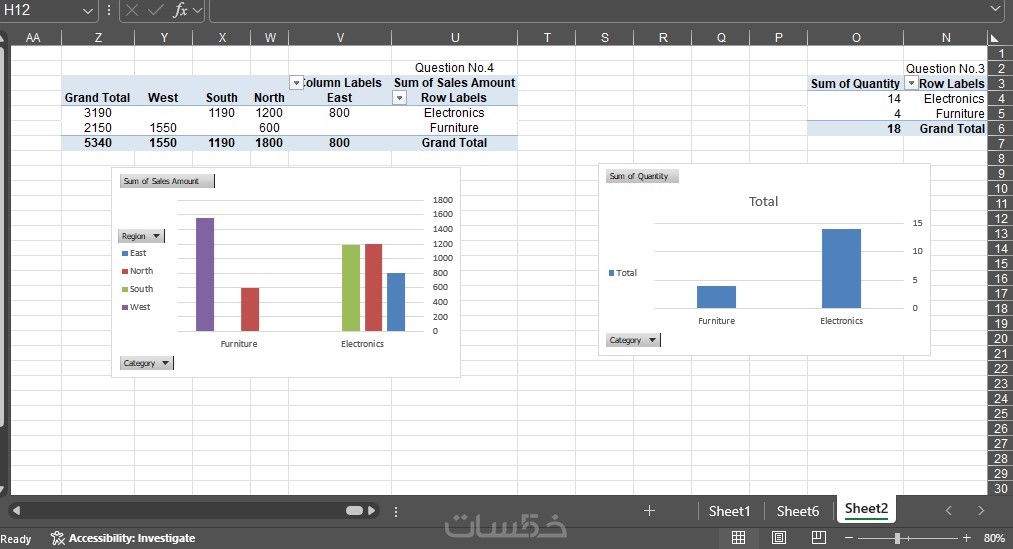Screen dimensions: 1013x549
Task: Open the Column Labels filter dropdown
Action: [296, 83]
